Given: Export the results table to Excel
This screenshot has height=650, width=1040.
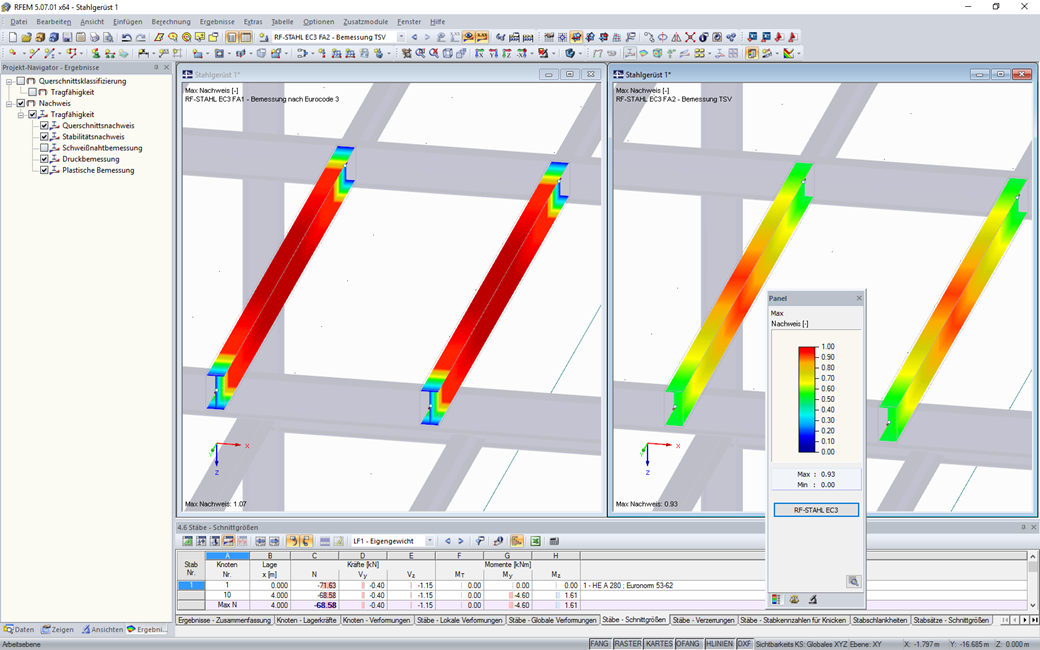Looking at the screenshot, I should (535, 542).
